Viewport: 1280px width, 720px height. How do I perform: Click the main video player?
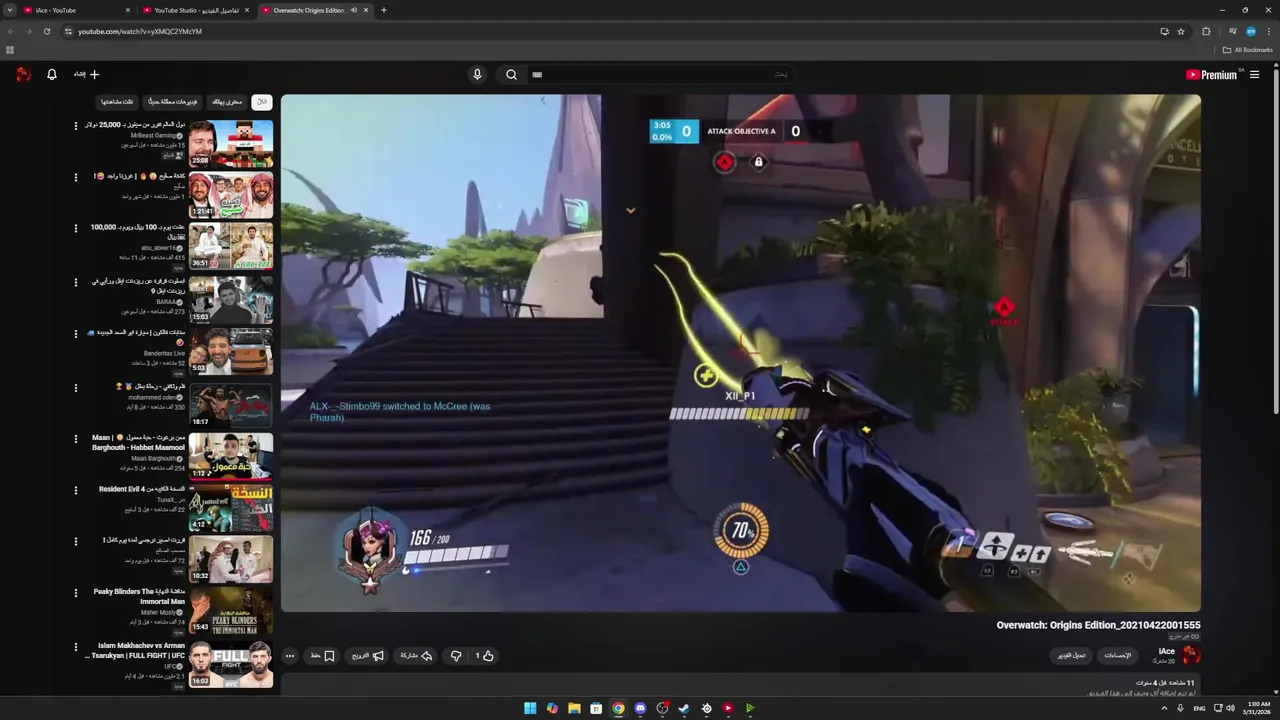click(741, 353)
